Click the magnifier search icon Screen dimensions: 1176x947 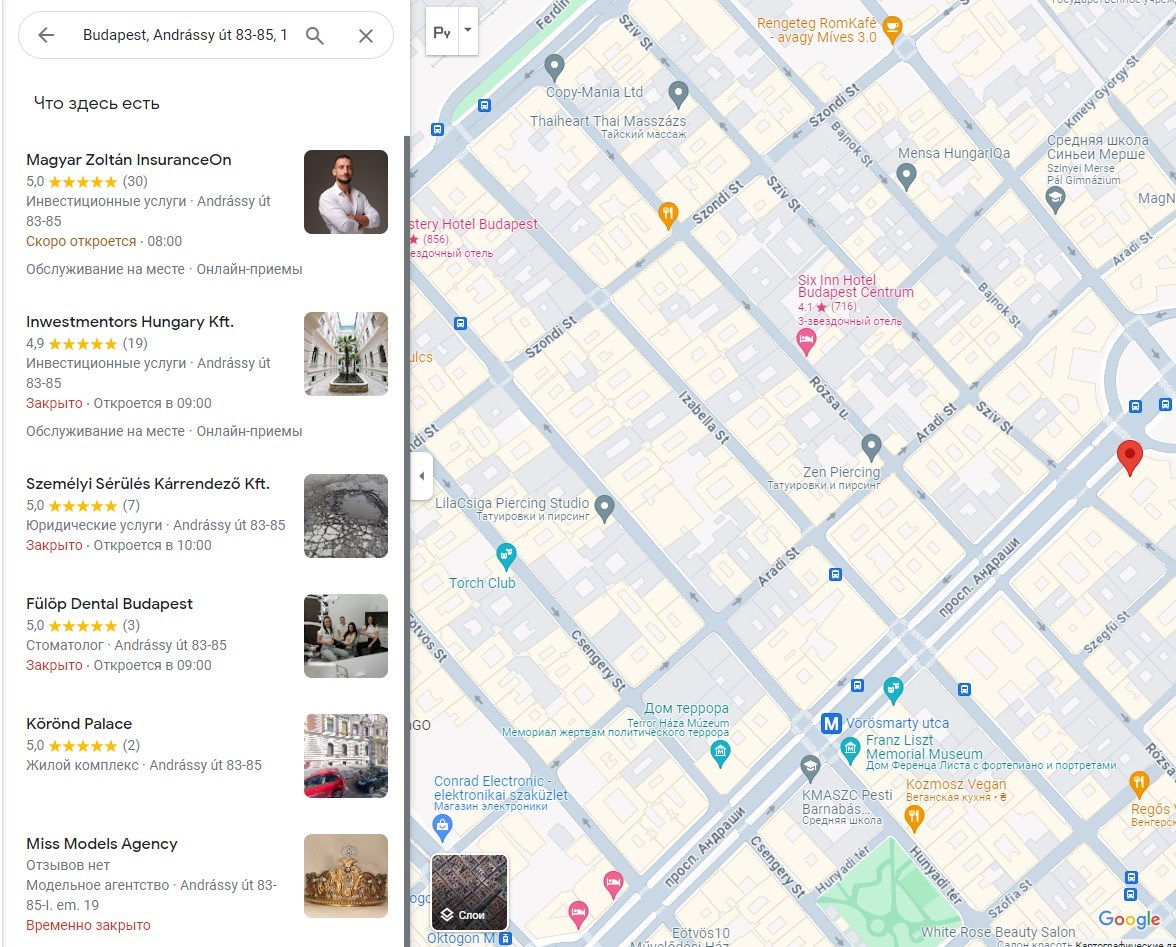click(315, 35)
